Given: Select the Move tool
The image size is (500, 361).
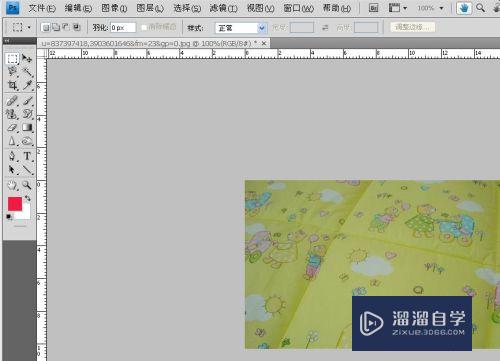Looking at the screenshot, I should click(27, 58).
